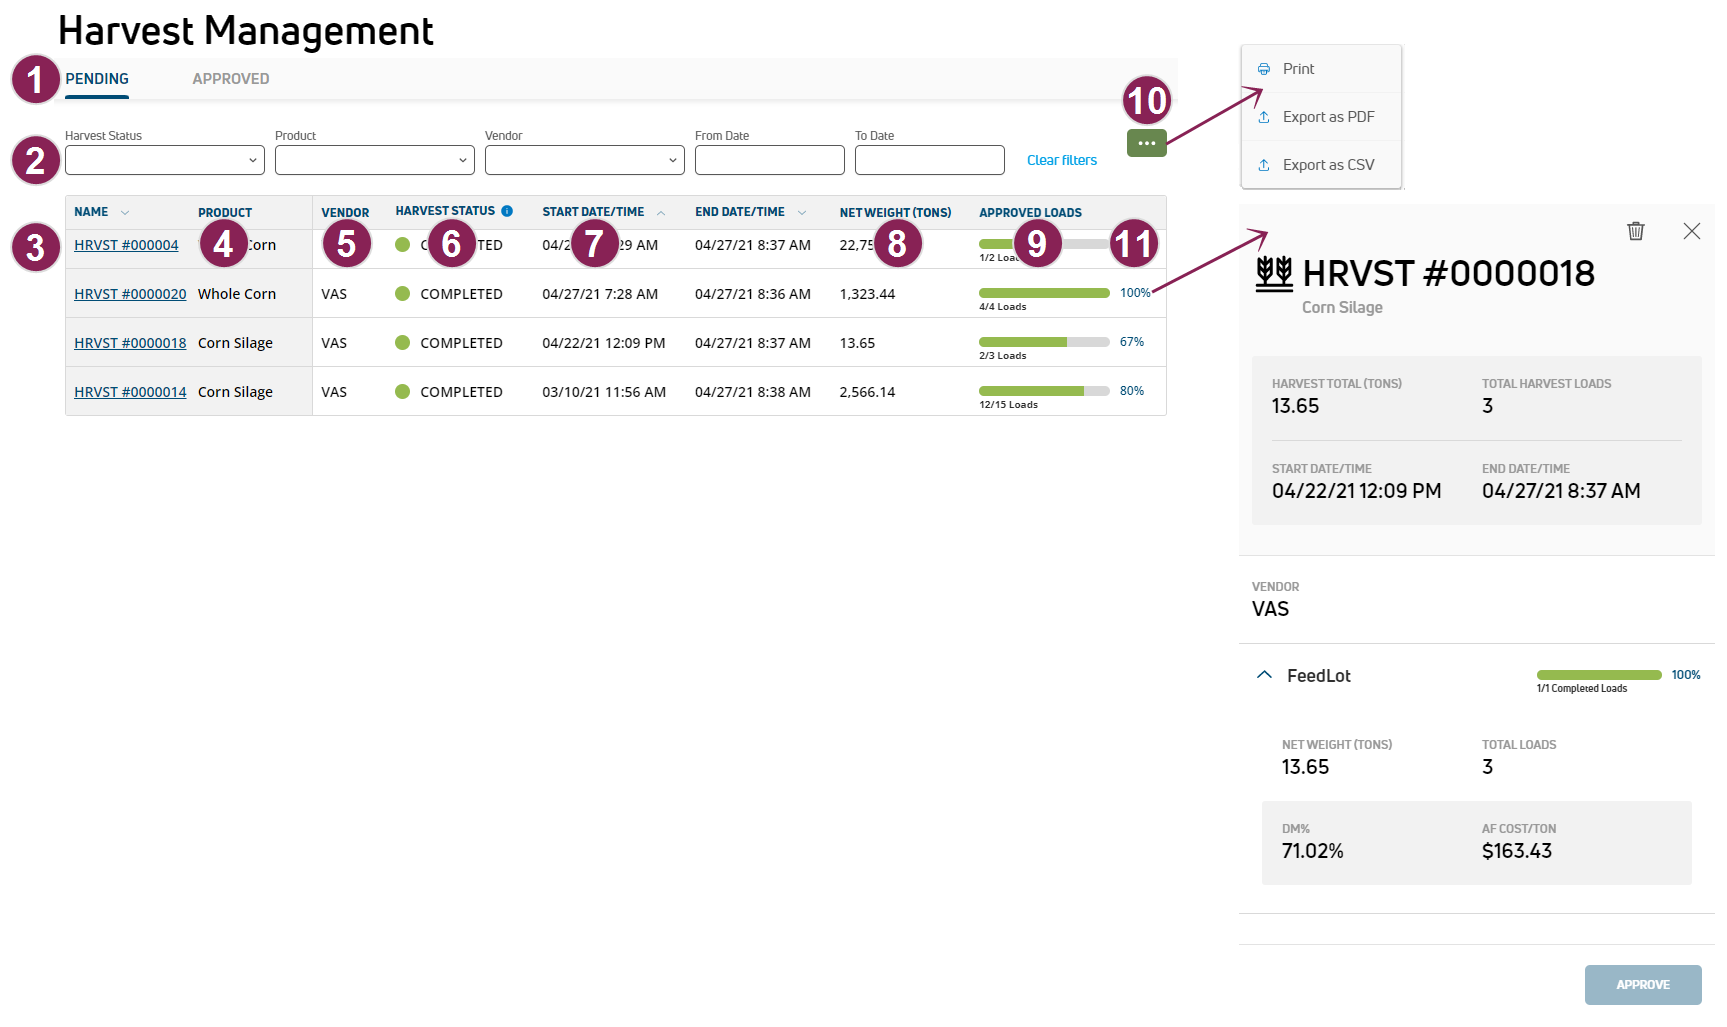Click the trash delete icon in harvest panel
This screenshot has width=1727, height=1027.
pyautogui.click(x=1636, y=231)
